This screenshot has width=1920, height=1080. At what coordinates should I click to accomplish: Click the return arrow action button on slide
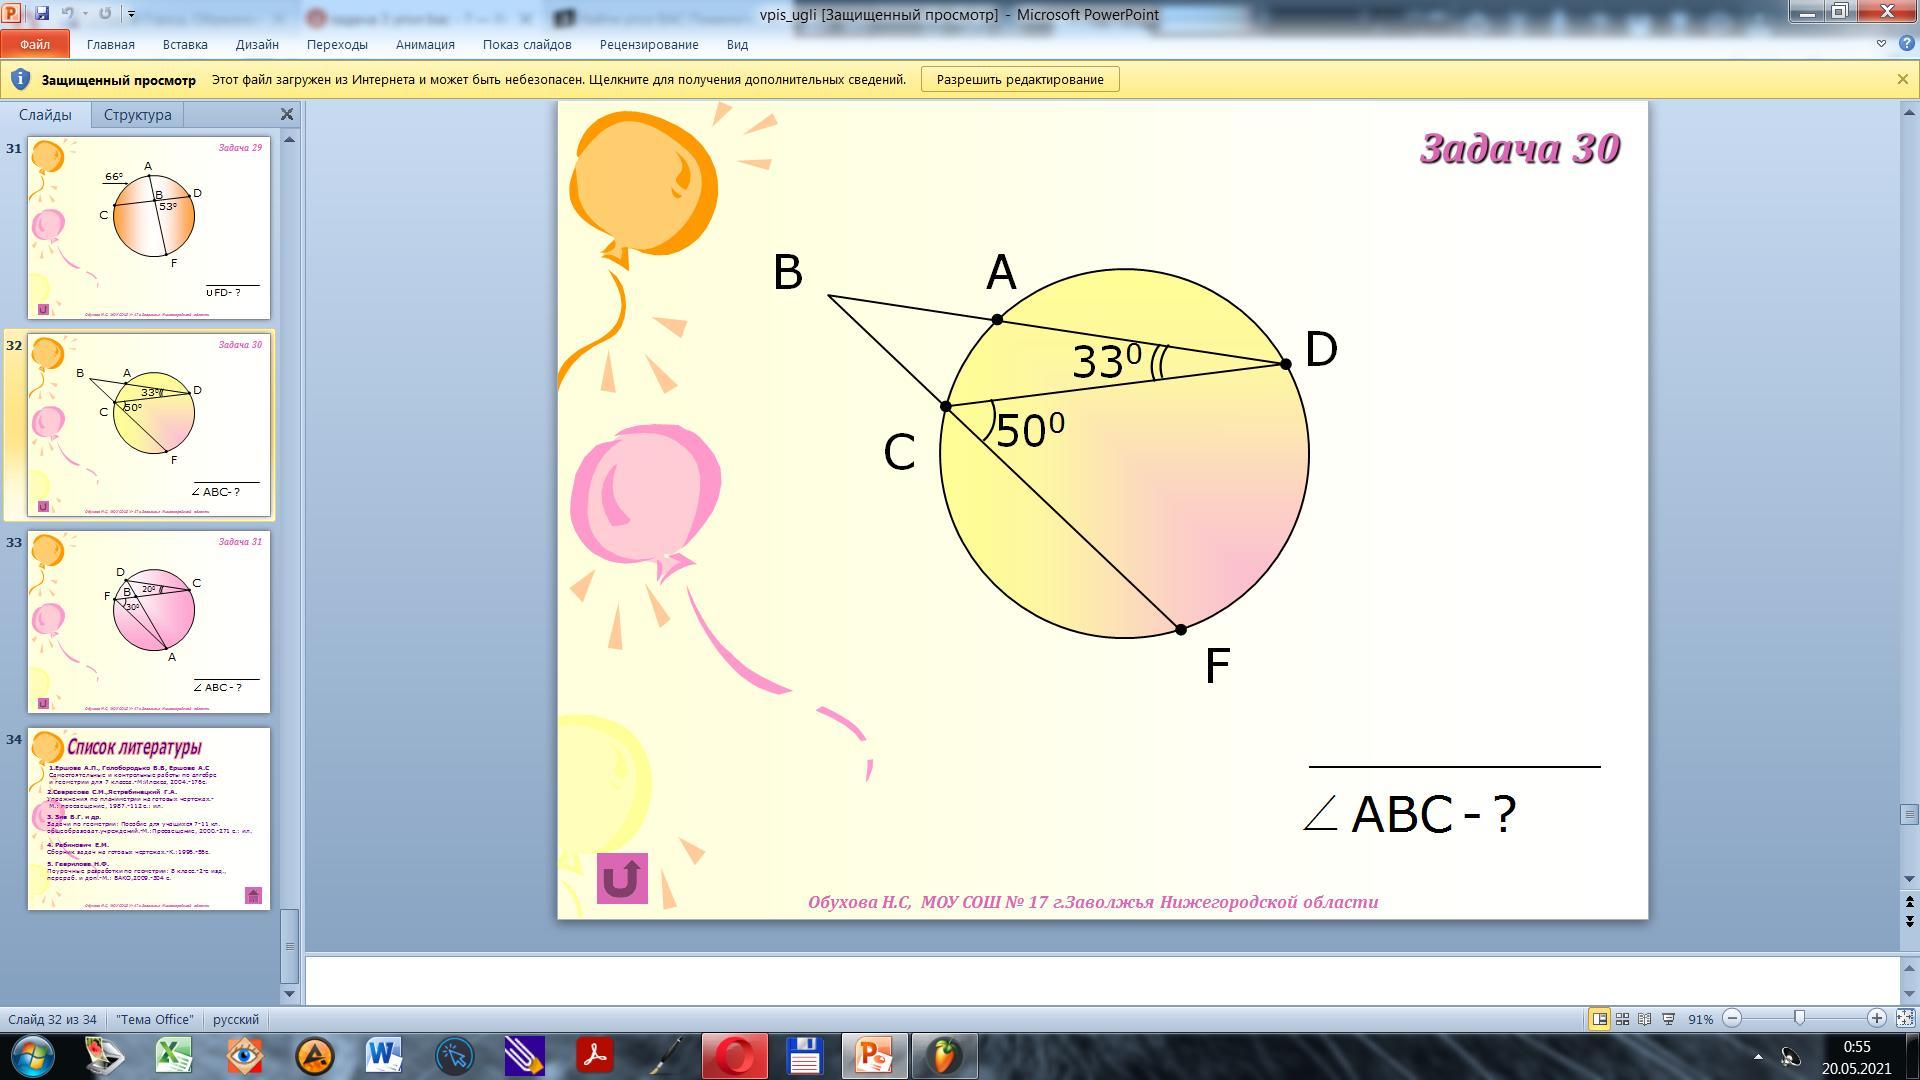(x=622, y=878)
